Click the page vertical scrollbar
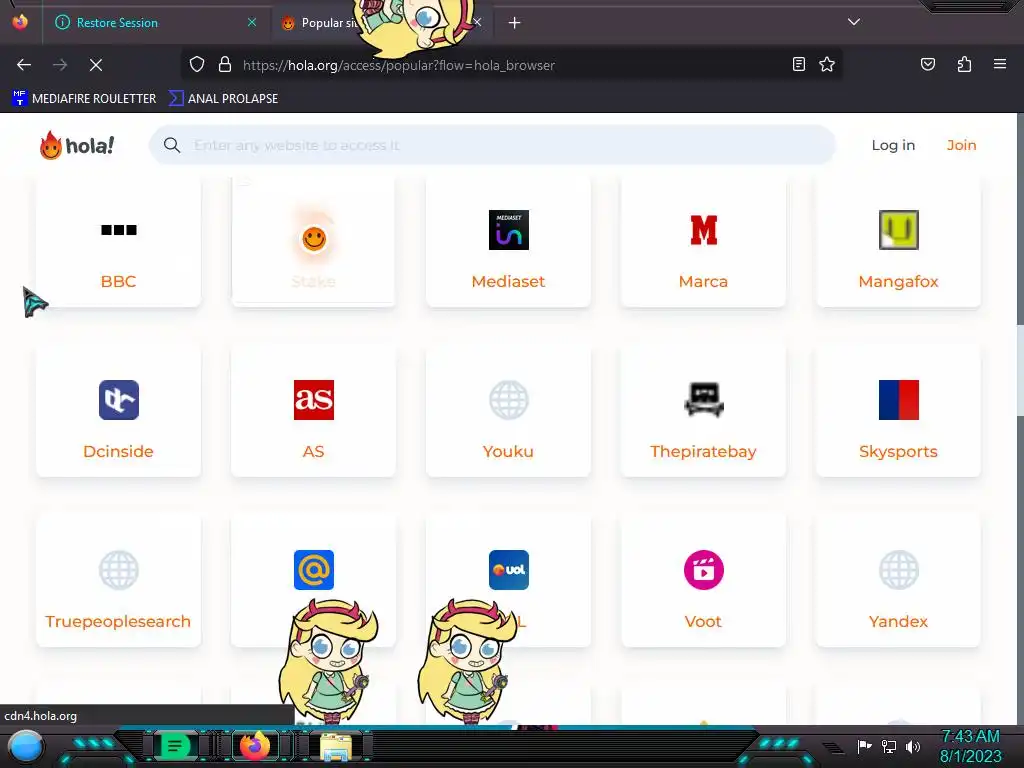This screenshot has width=1024, height=768. coord(1020,368)
